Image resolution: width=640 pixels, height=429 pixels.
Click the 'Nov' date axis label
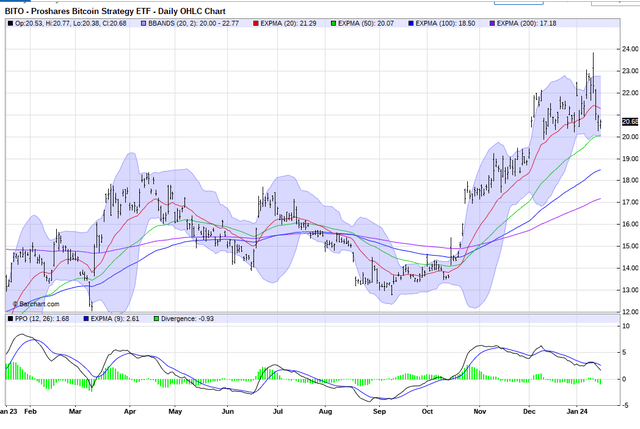(x=480, y=411)
